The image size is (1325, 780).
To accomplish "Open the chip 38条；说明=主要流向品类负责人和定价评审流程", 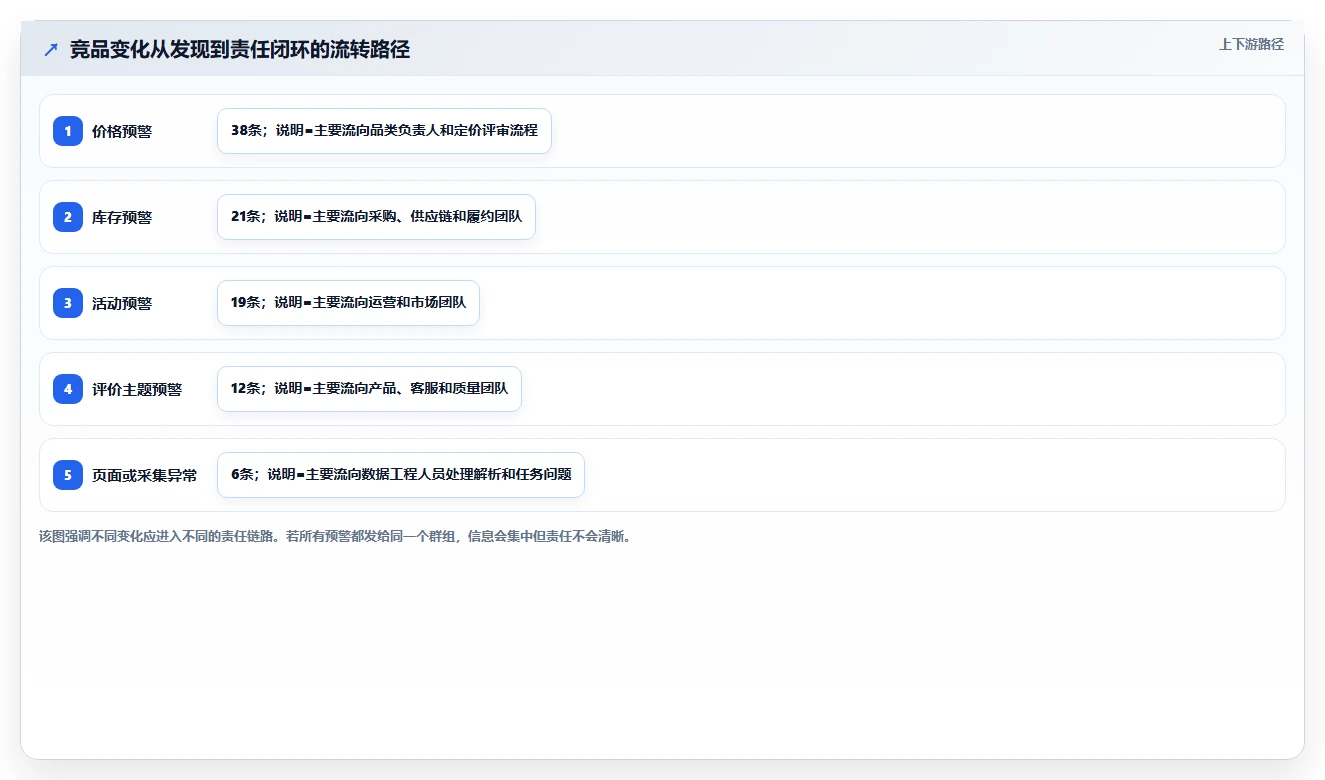I will [384, 131].
